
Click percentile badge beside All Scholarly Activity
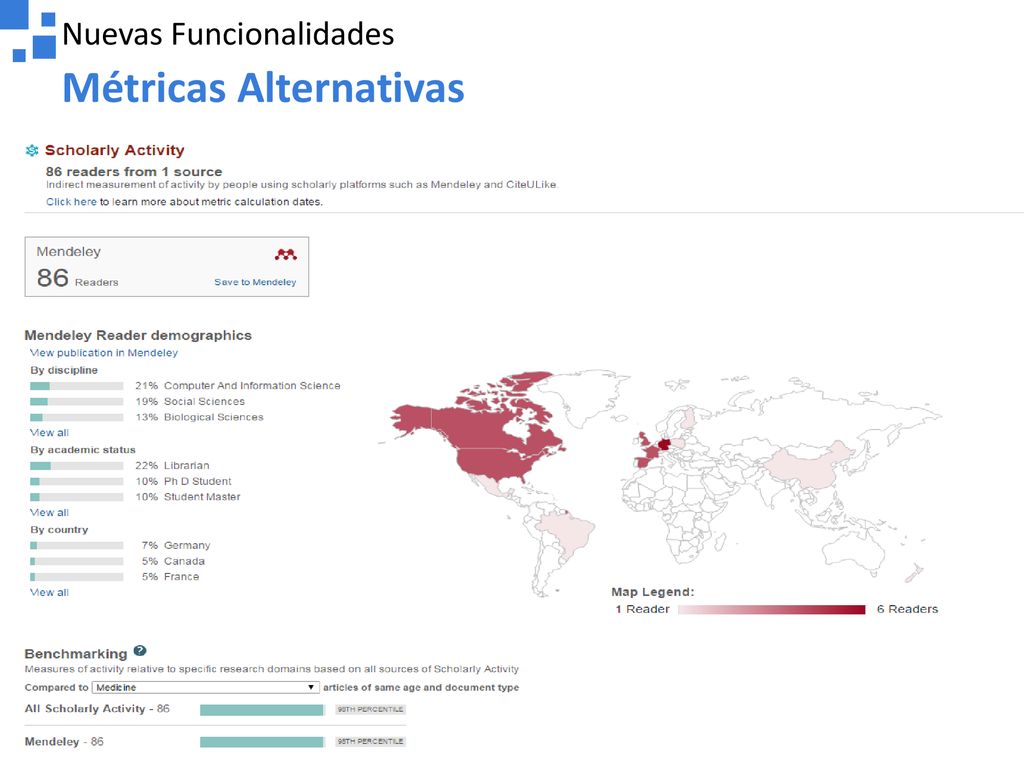click(370, 709)
